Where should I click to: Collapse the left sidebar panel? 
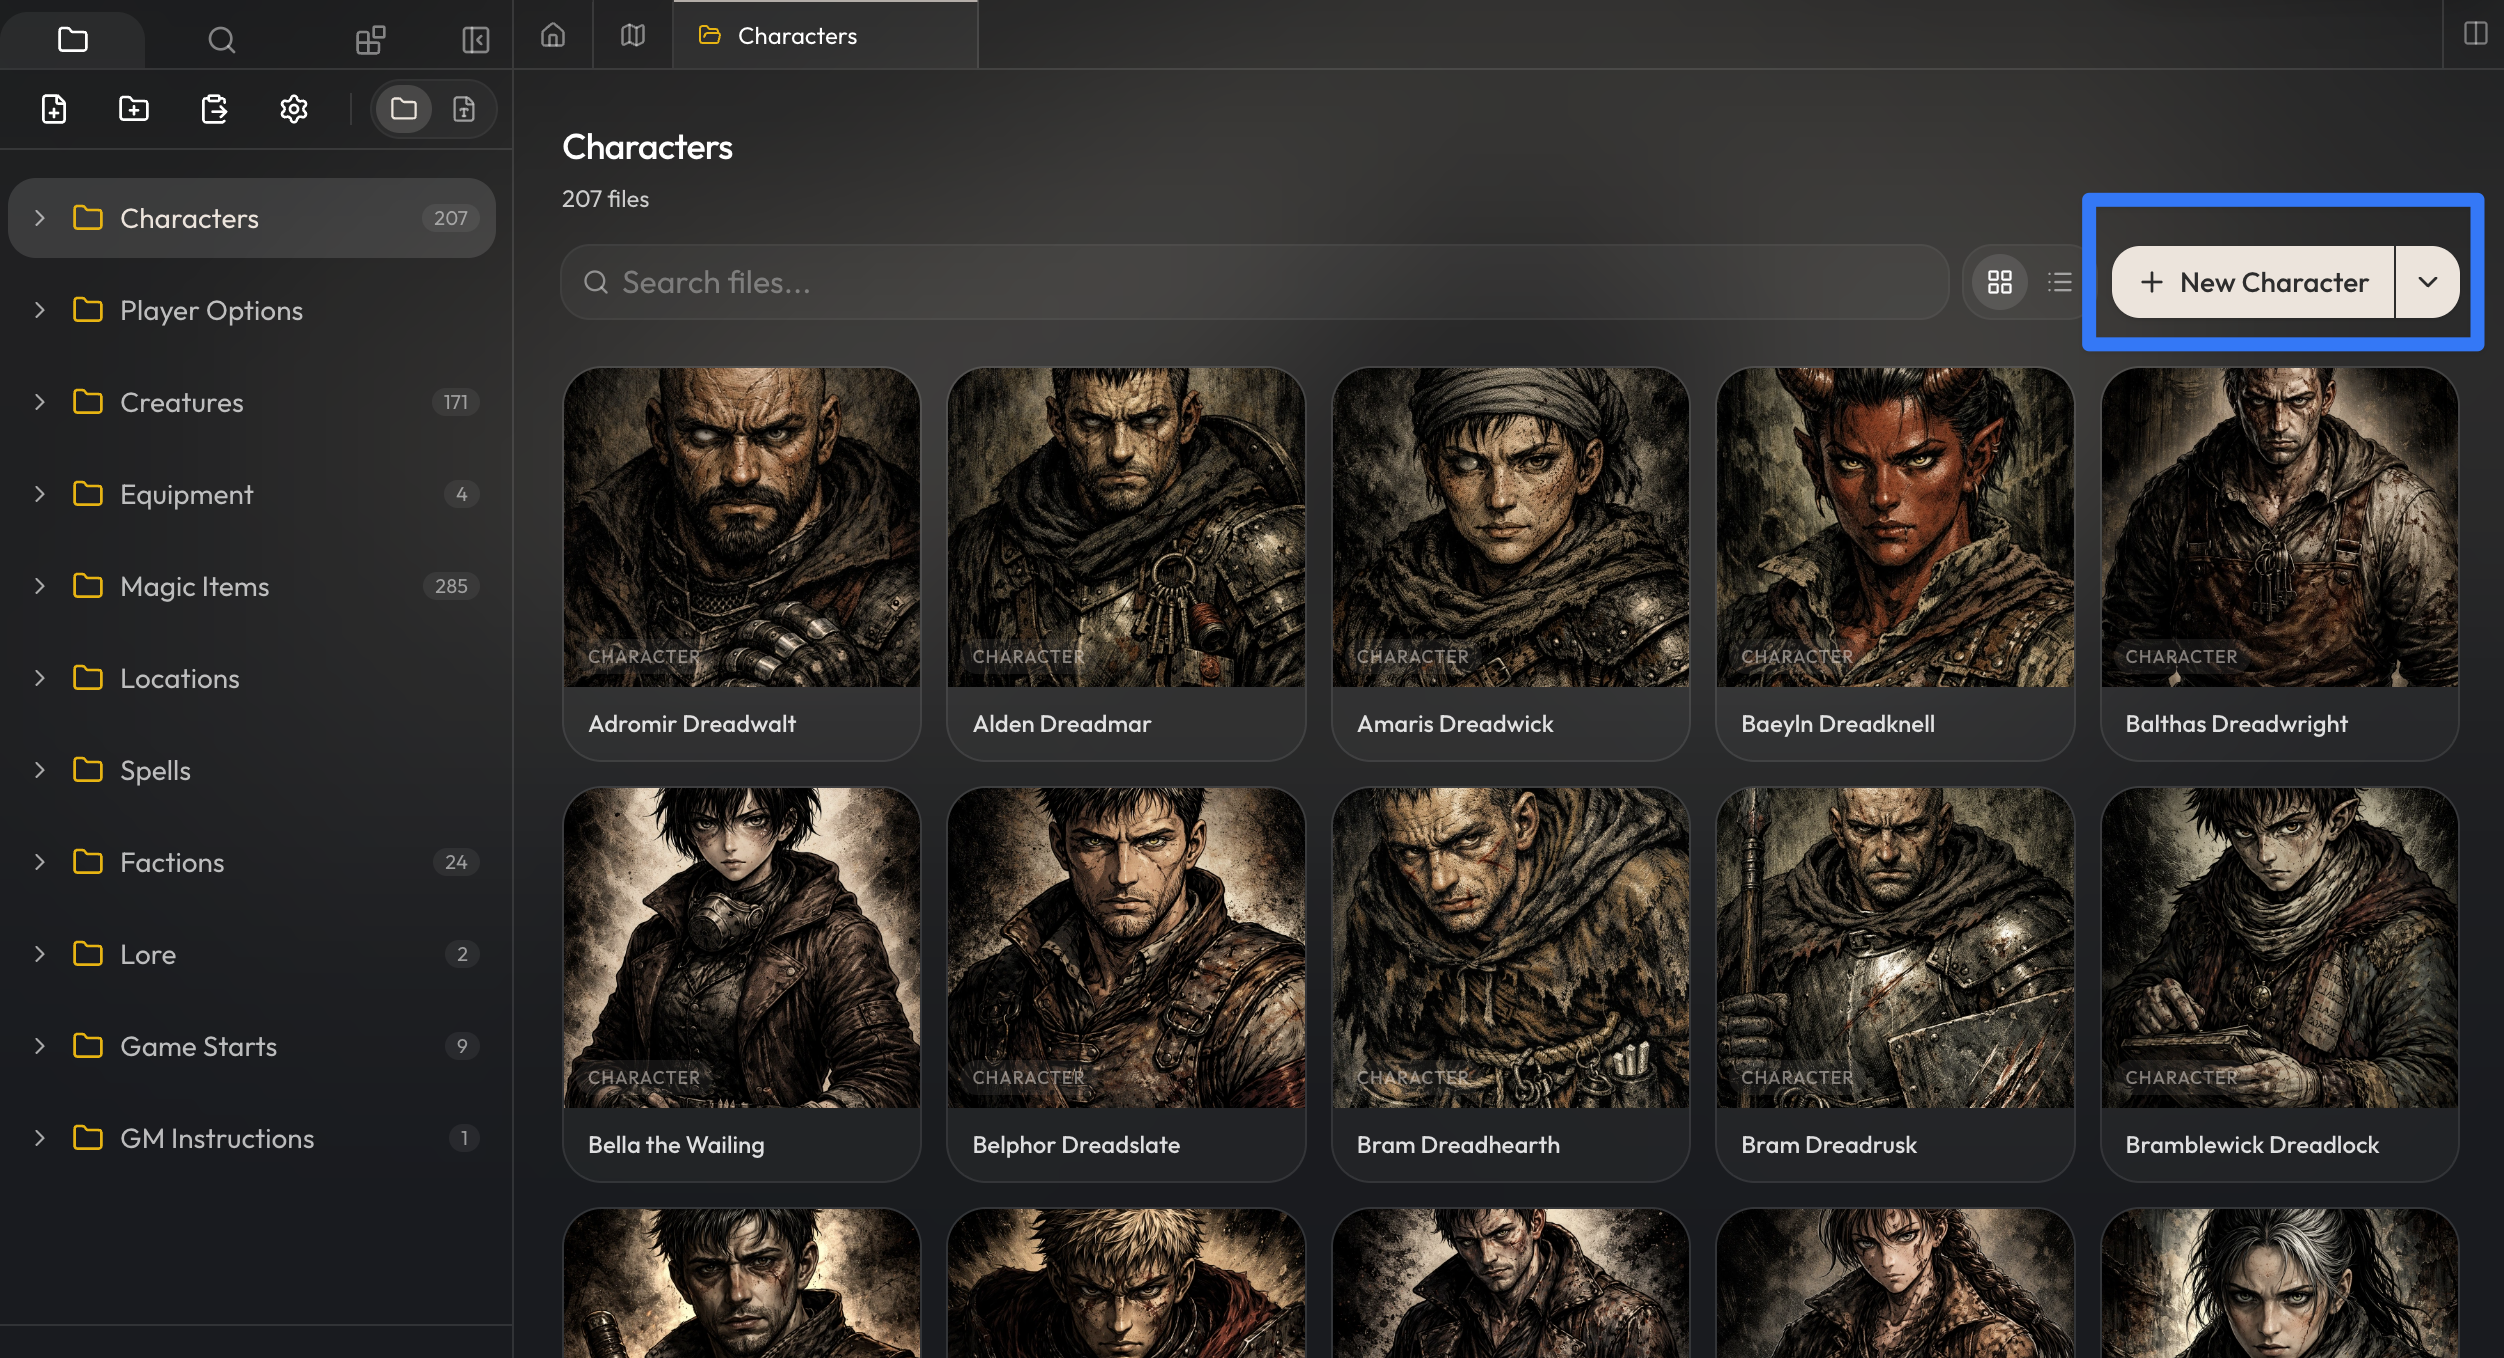pyautogui.click(x=476, y=40)
